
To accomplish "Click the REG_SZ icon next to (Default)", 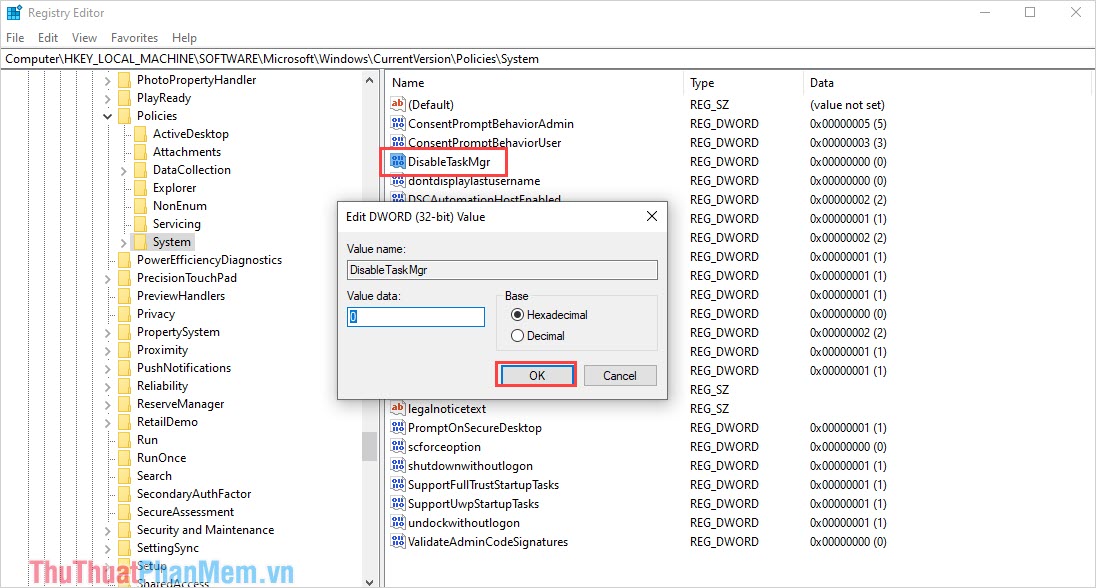I will 397,104.
